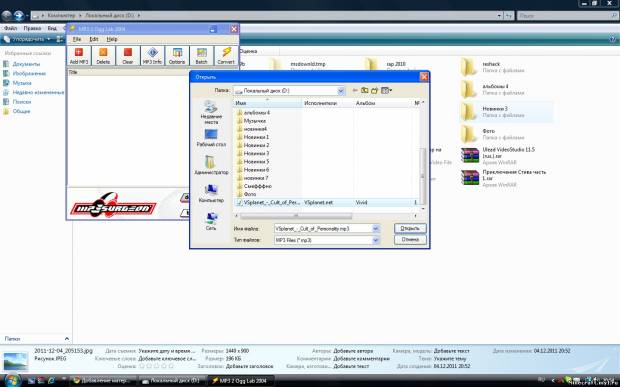Viewport: 620px width, 387px height.
Task: Select folder Новинки 5 in dialog list
Action: tap(253, 161)
